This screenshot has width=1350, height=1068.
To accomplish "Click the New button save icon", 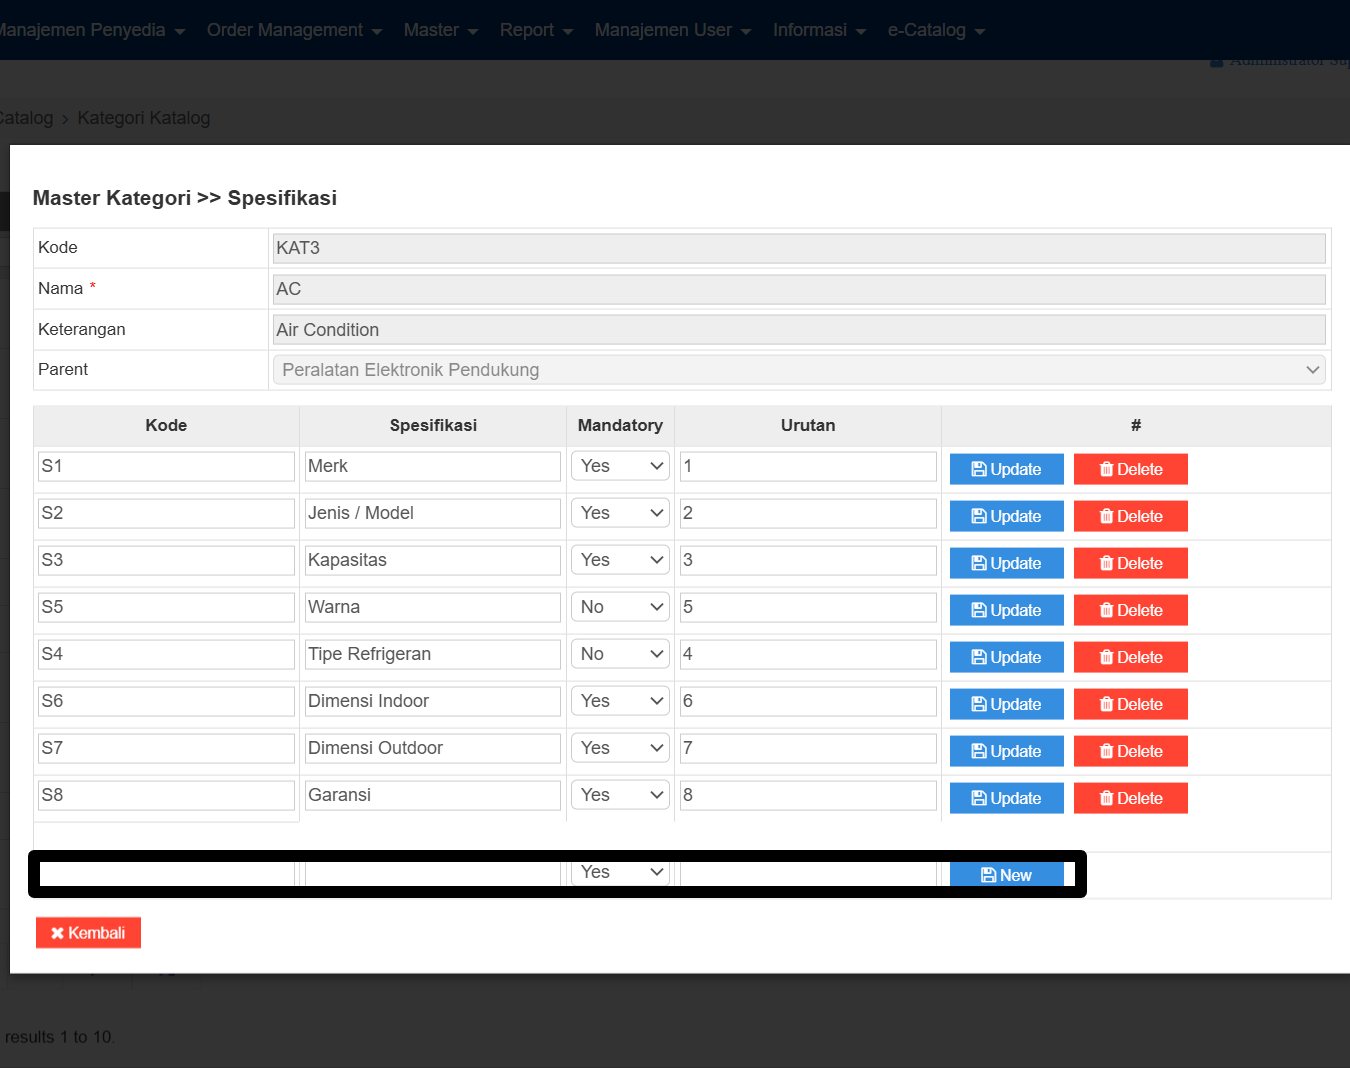I will tap(988, 875).
